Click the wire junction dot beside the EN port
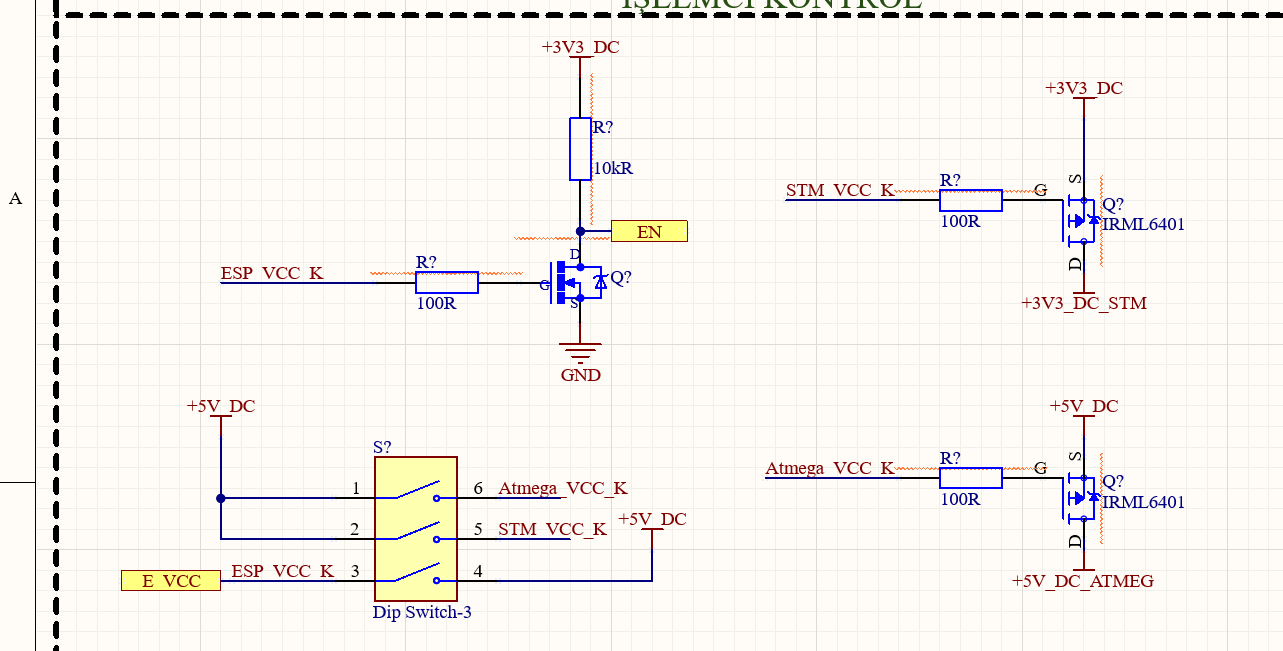Image resolution: width=1283 pixels, height=651 pixels. 580,231
